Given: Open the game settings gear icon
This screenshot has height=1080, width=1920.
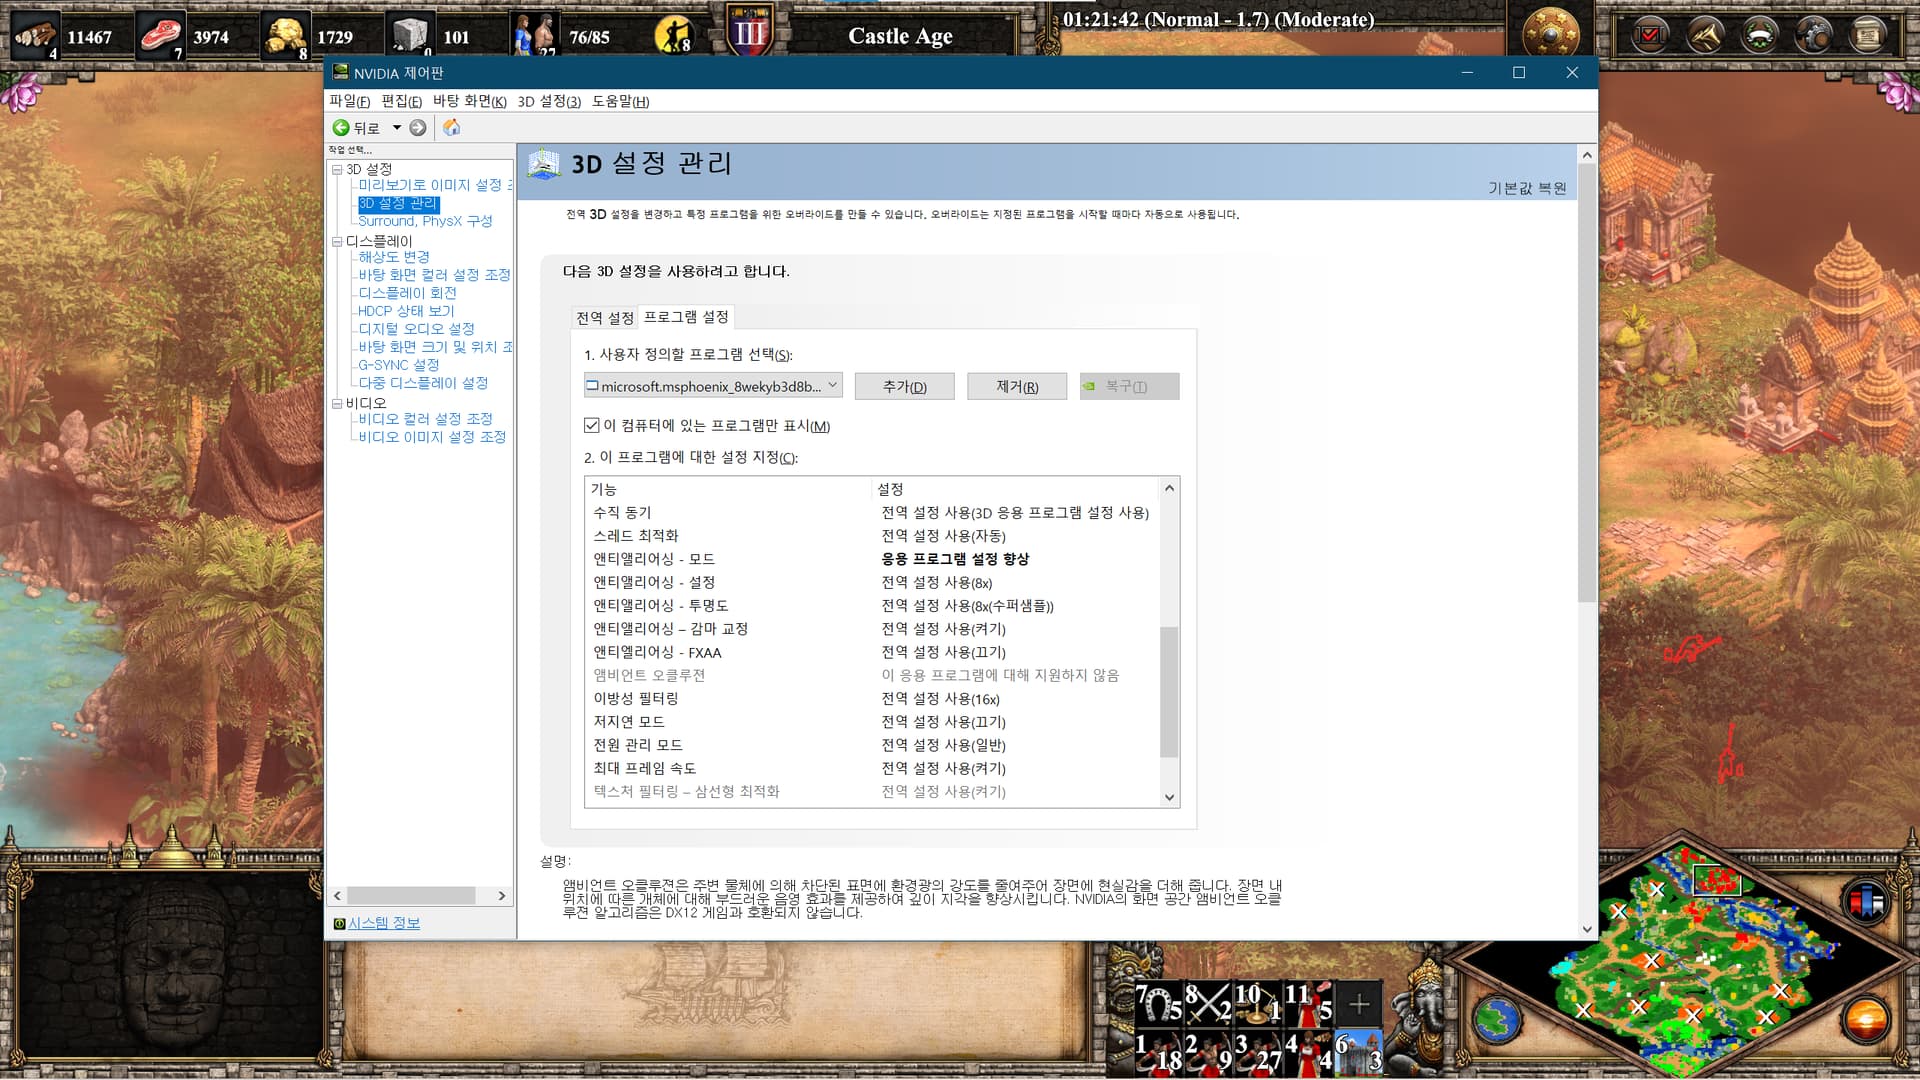Looking at the screenshot, I should (x=1813, y=36).
